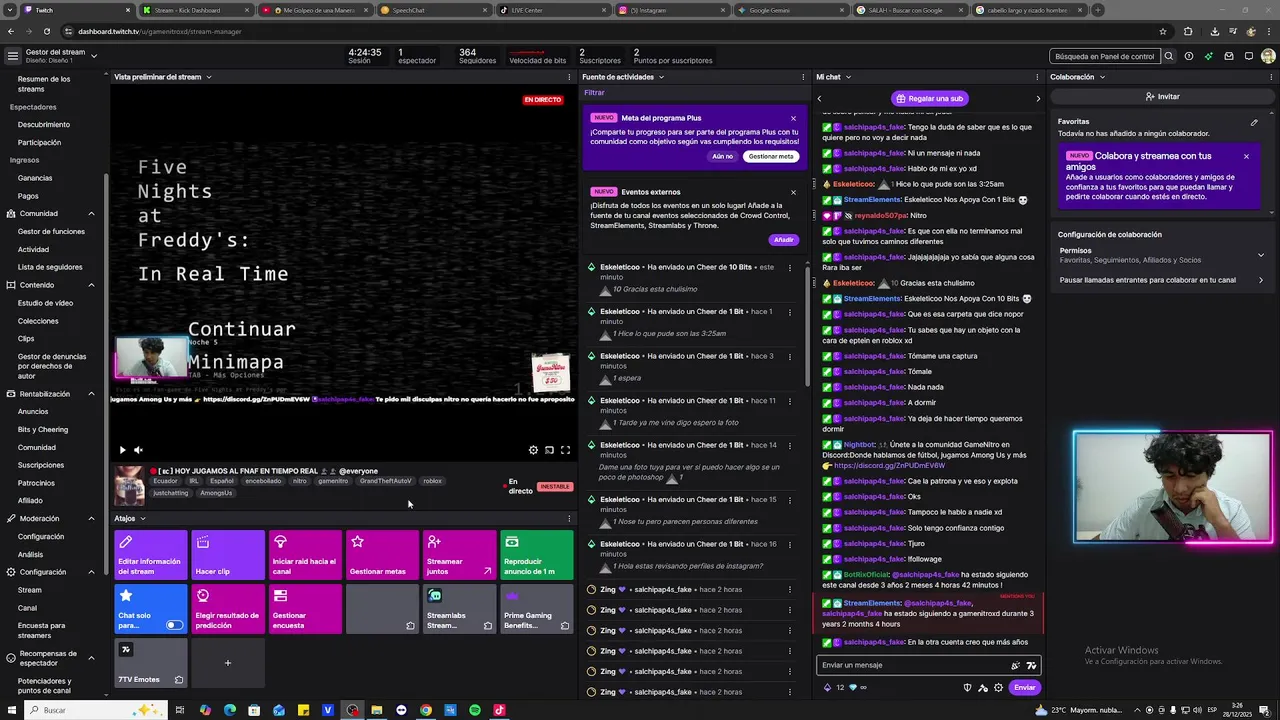Viewport: 1280px width, 720px height.
Task: Go to Lista de seguidores
Action: point(50,267)
